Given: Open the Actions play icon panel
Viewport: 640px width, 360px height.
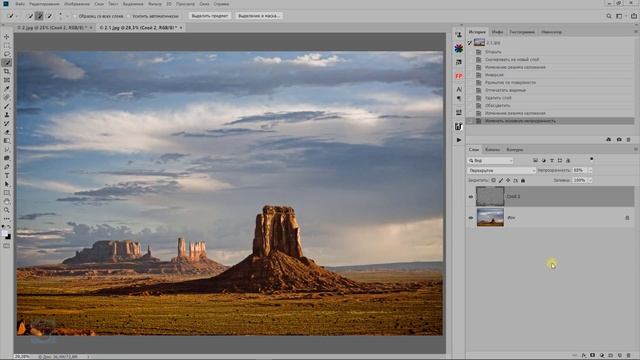Looking at the screenshot, I should coord(459,140).
